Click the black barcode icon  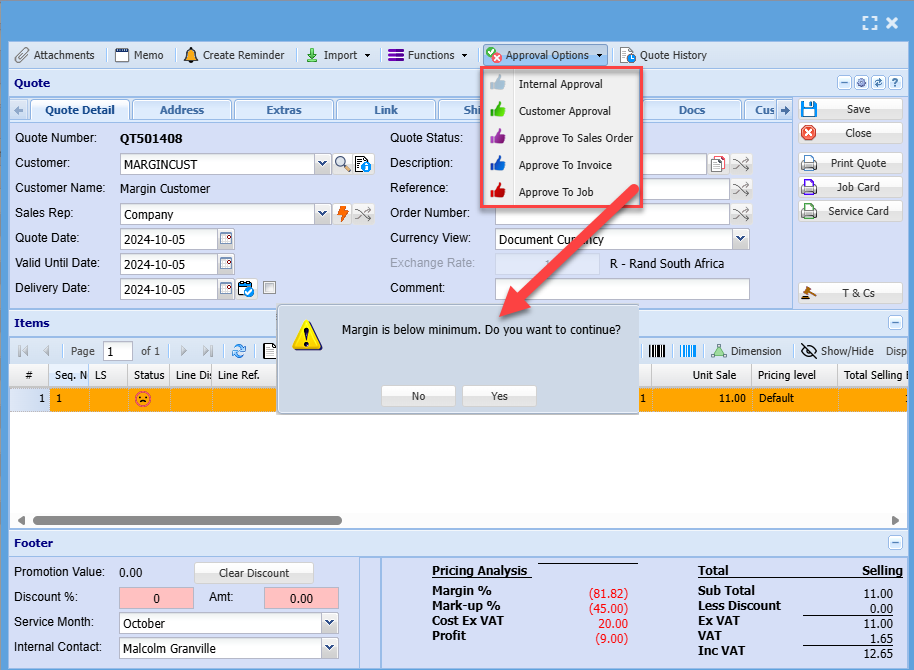coord(657,351)
